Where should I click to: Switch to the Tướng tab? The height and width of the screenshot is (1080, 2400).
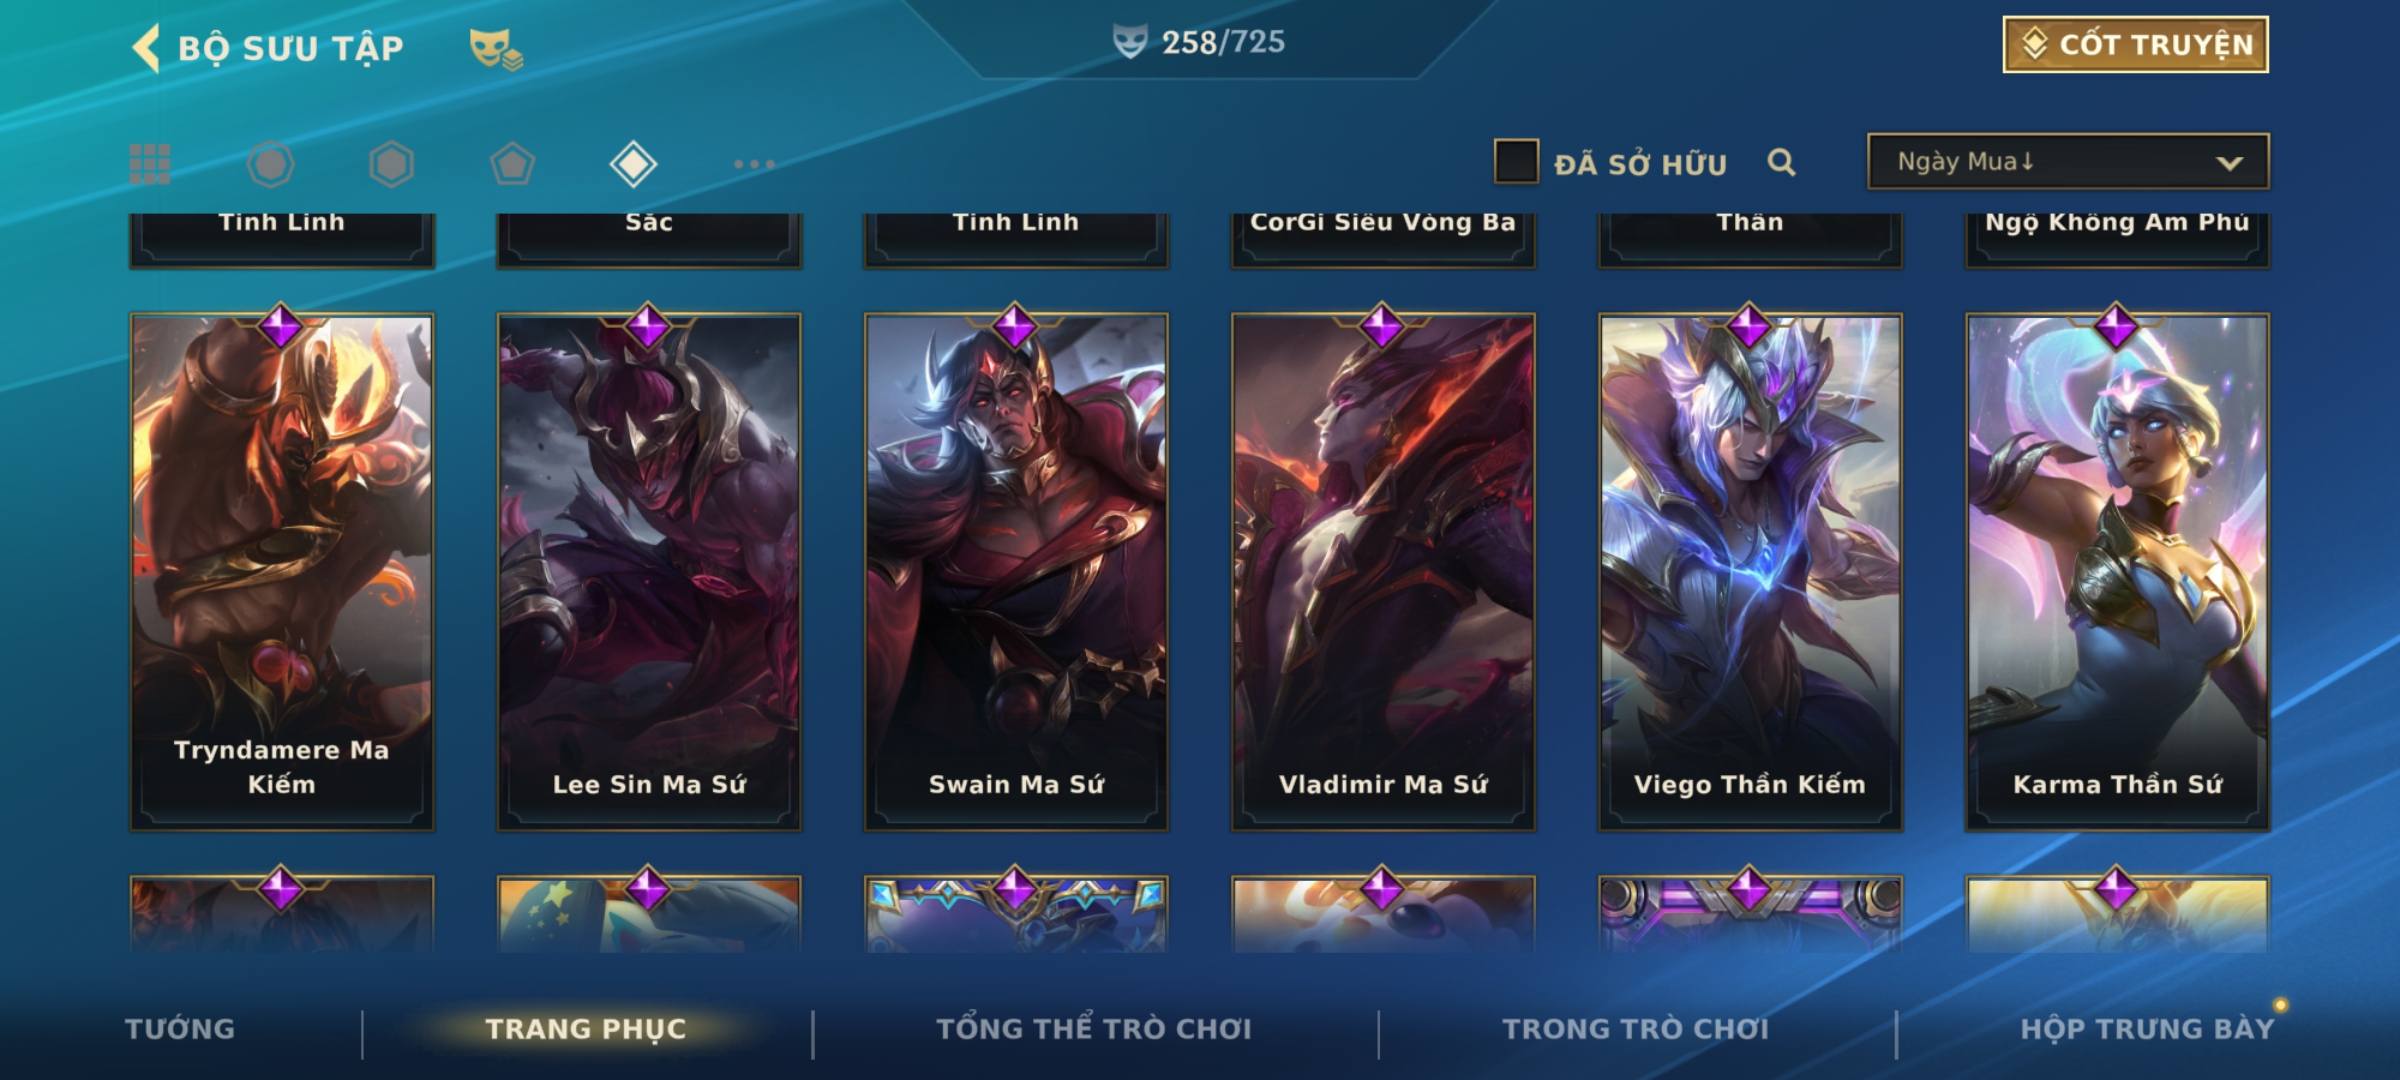180,1029
